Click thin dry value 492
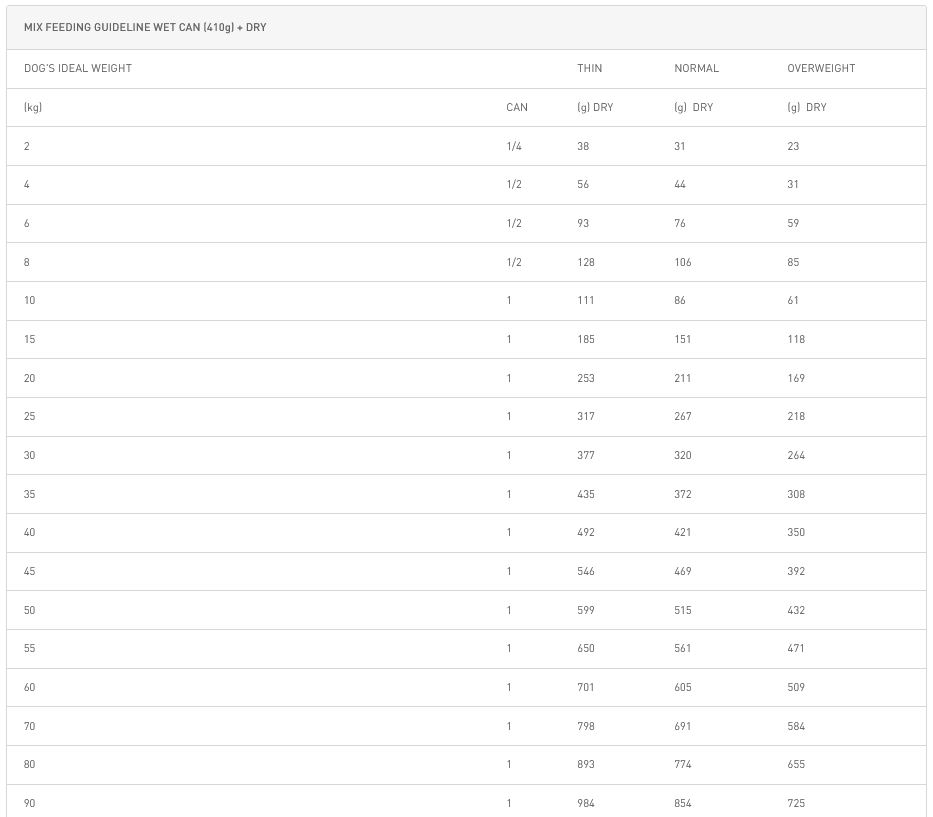 586,532
